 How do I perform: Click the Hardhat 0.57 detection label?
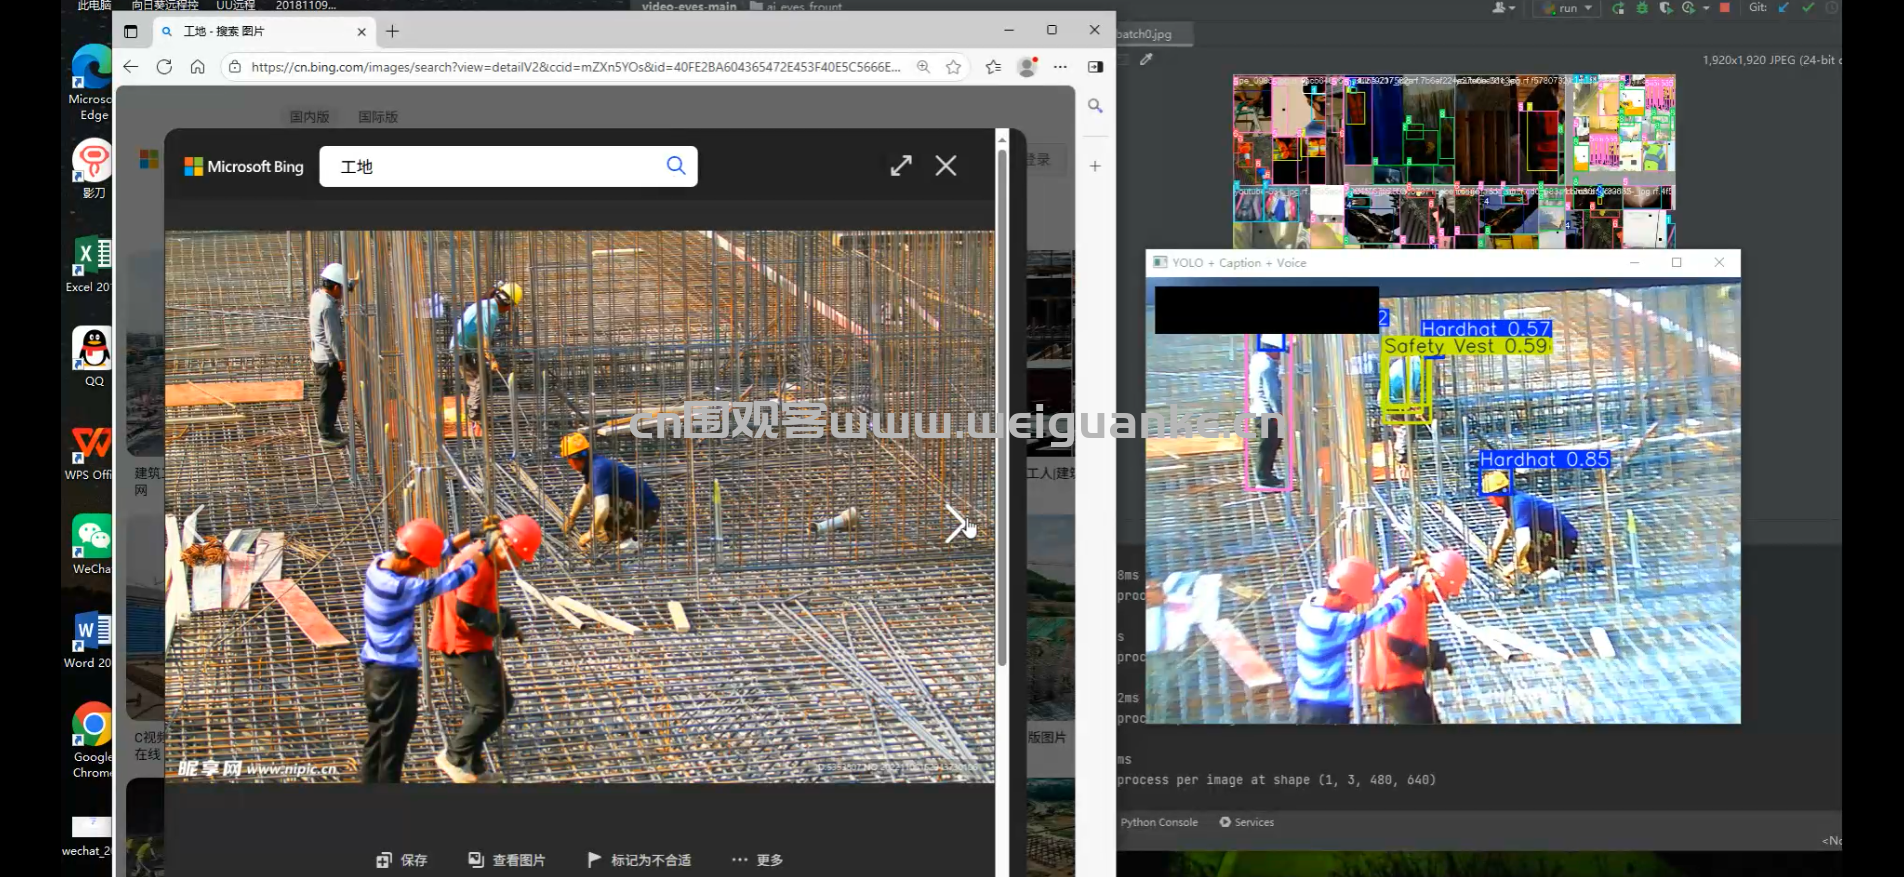1486,329
